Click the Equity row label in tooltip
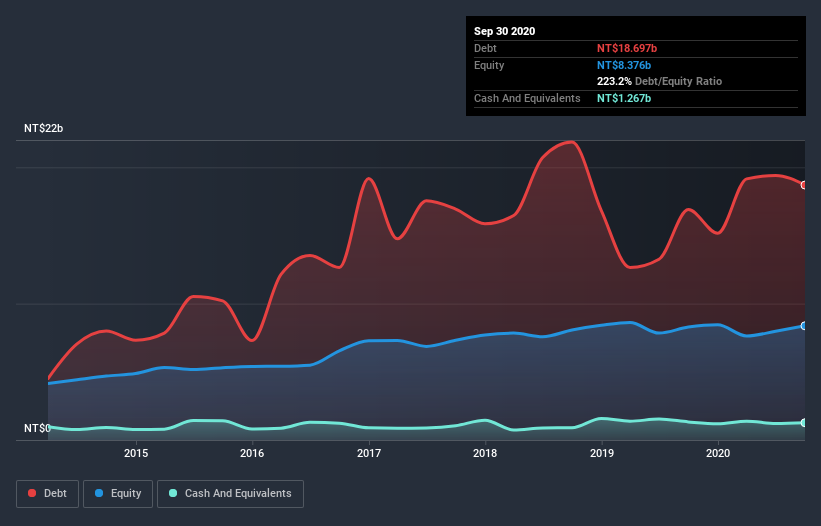 point(489,65)
